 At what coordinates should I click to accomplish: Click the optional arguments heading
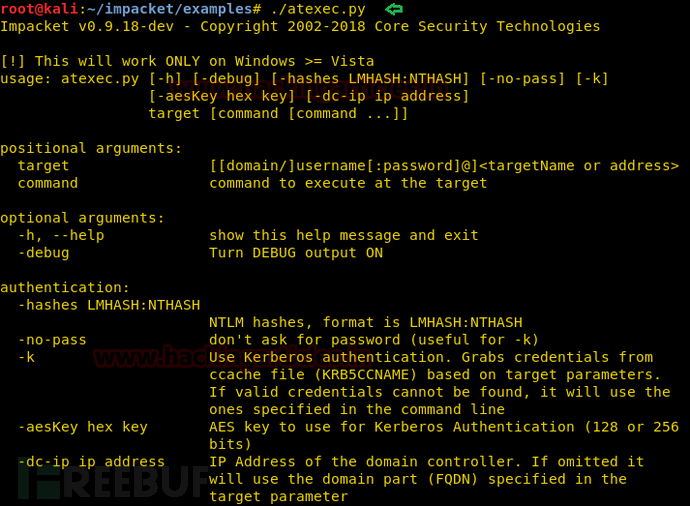82,218
